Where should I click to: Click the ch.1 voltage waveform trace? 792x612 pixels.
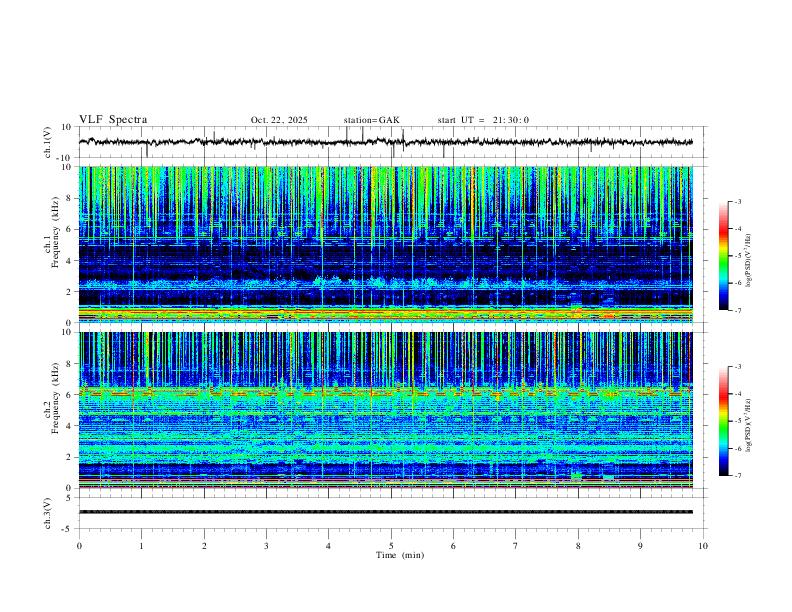coord(386,142)
